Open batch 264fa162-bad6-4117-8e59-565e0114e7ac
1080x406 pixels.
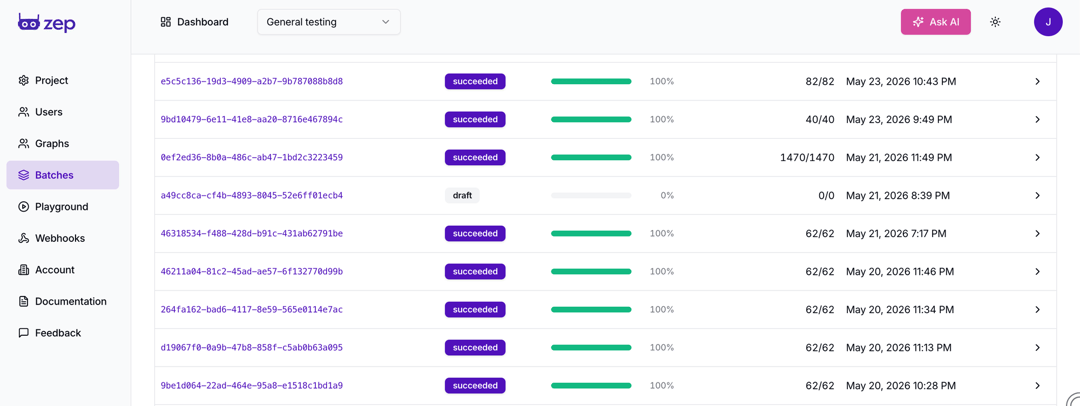tap(251, 309)
